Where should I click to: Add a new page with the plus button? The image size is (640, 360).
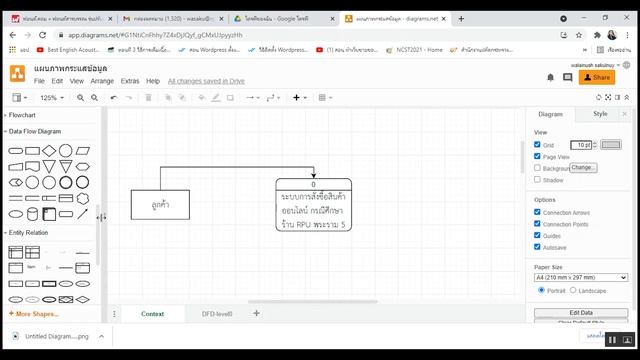[256, 313]
